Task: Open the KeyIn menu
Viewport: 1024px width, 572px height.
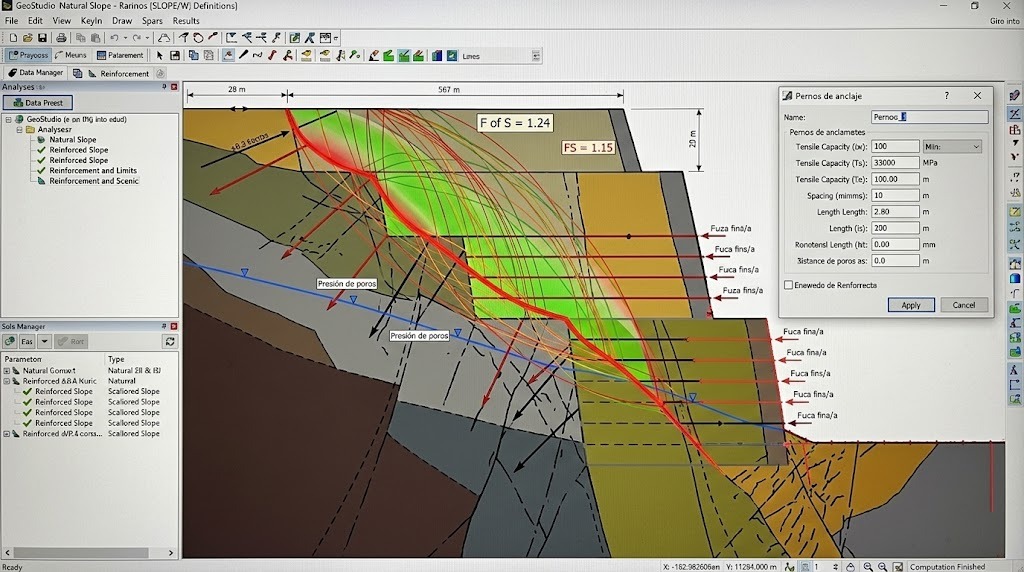Action: 91,21
